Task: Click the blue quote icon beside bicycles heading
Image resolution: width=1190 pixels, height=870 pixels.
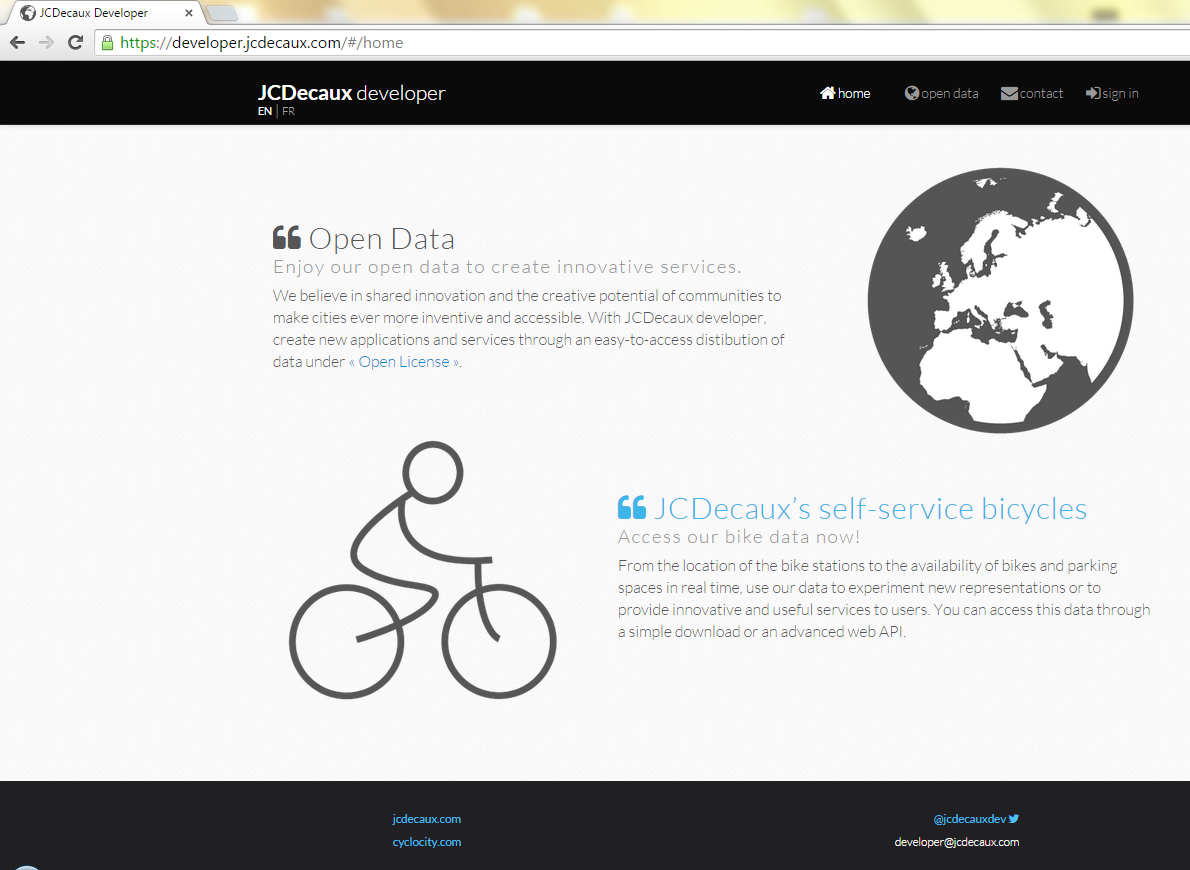Action: 631,507
